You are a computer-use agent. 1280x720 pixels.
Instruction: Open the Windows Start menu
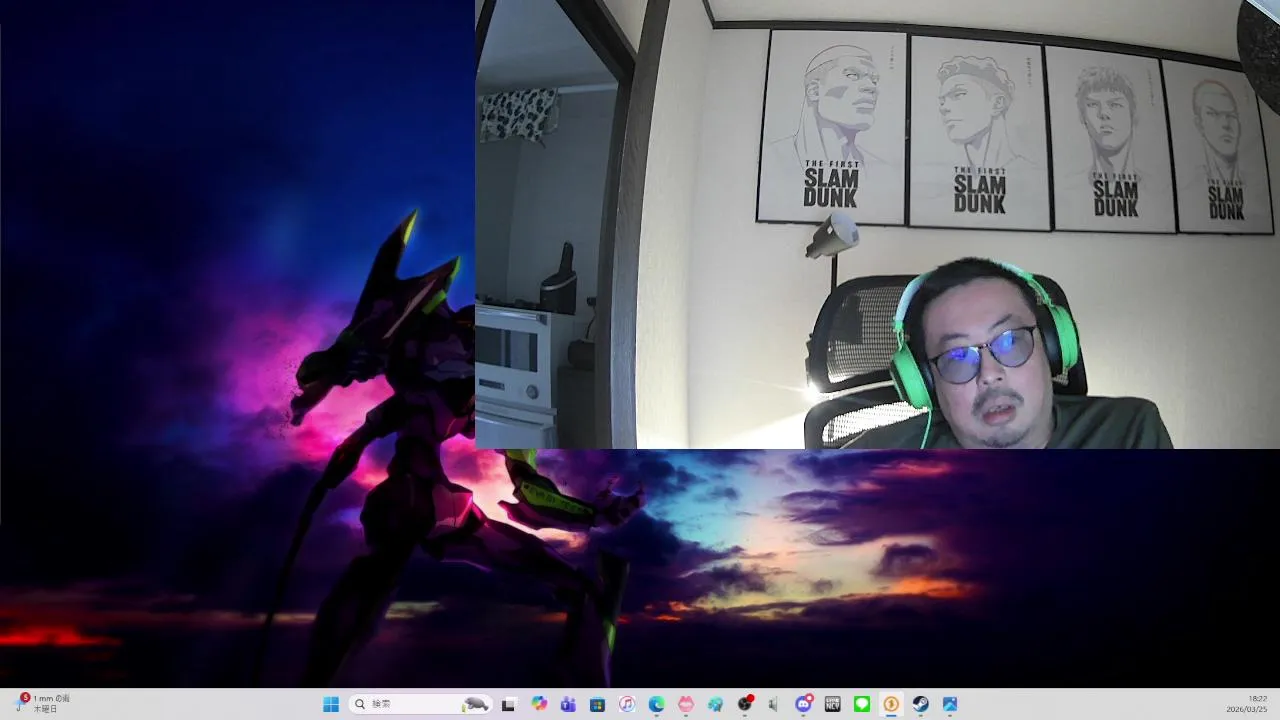click(331, 704)
